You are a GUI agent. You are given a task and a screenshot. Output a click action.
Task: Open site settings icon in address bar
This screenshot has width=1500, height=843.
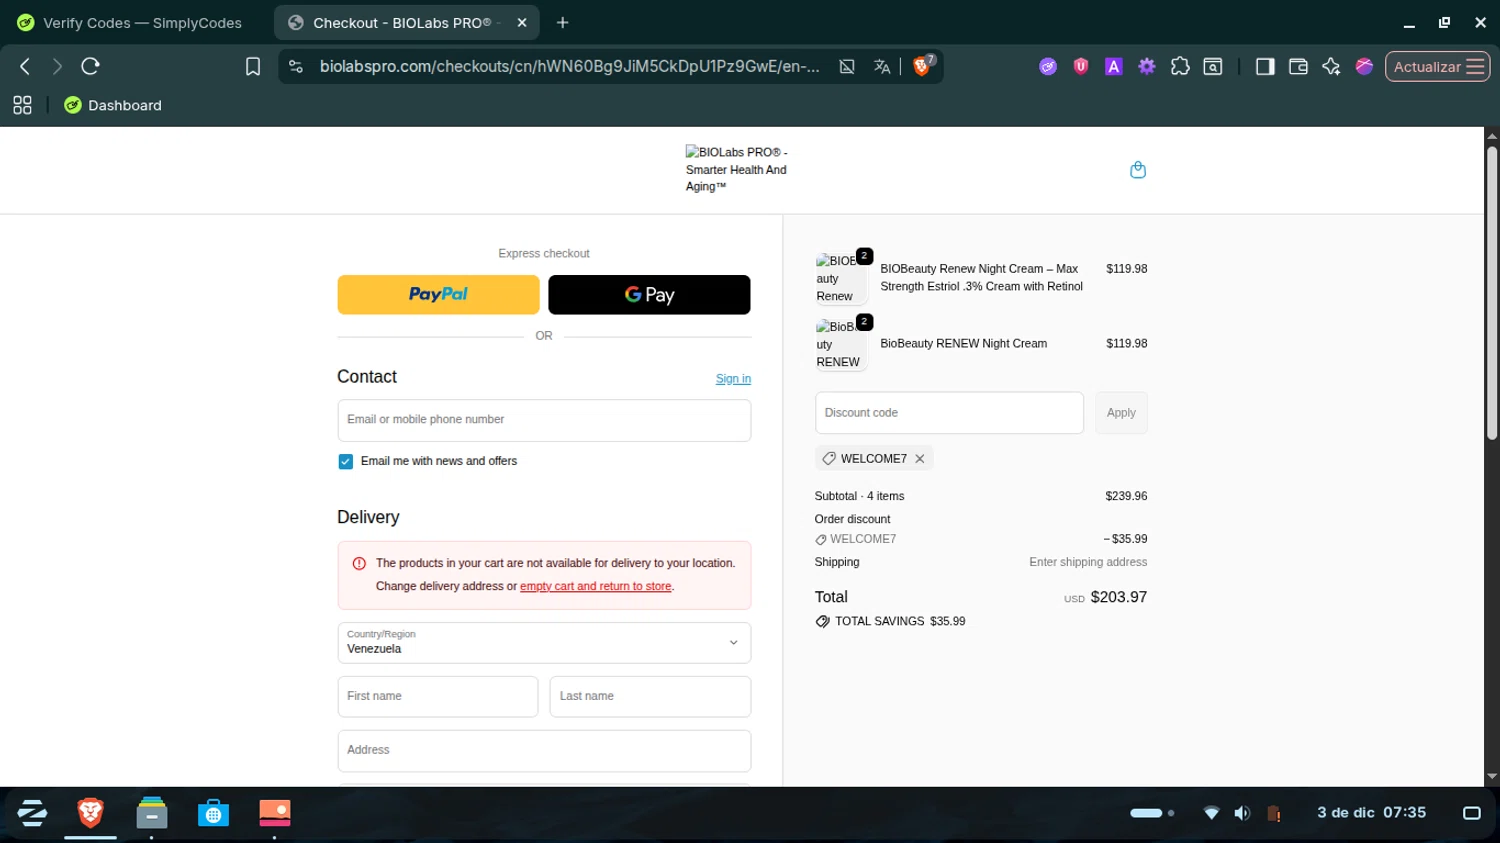(296, 66)
